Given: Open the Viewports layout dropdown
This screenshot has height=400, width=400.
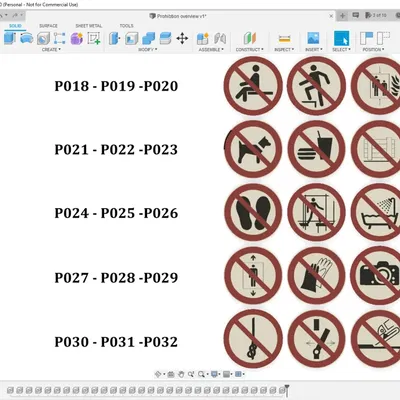Looking at the screenshot, I should point(239,374).
